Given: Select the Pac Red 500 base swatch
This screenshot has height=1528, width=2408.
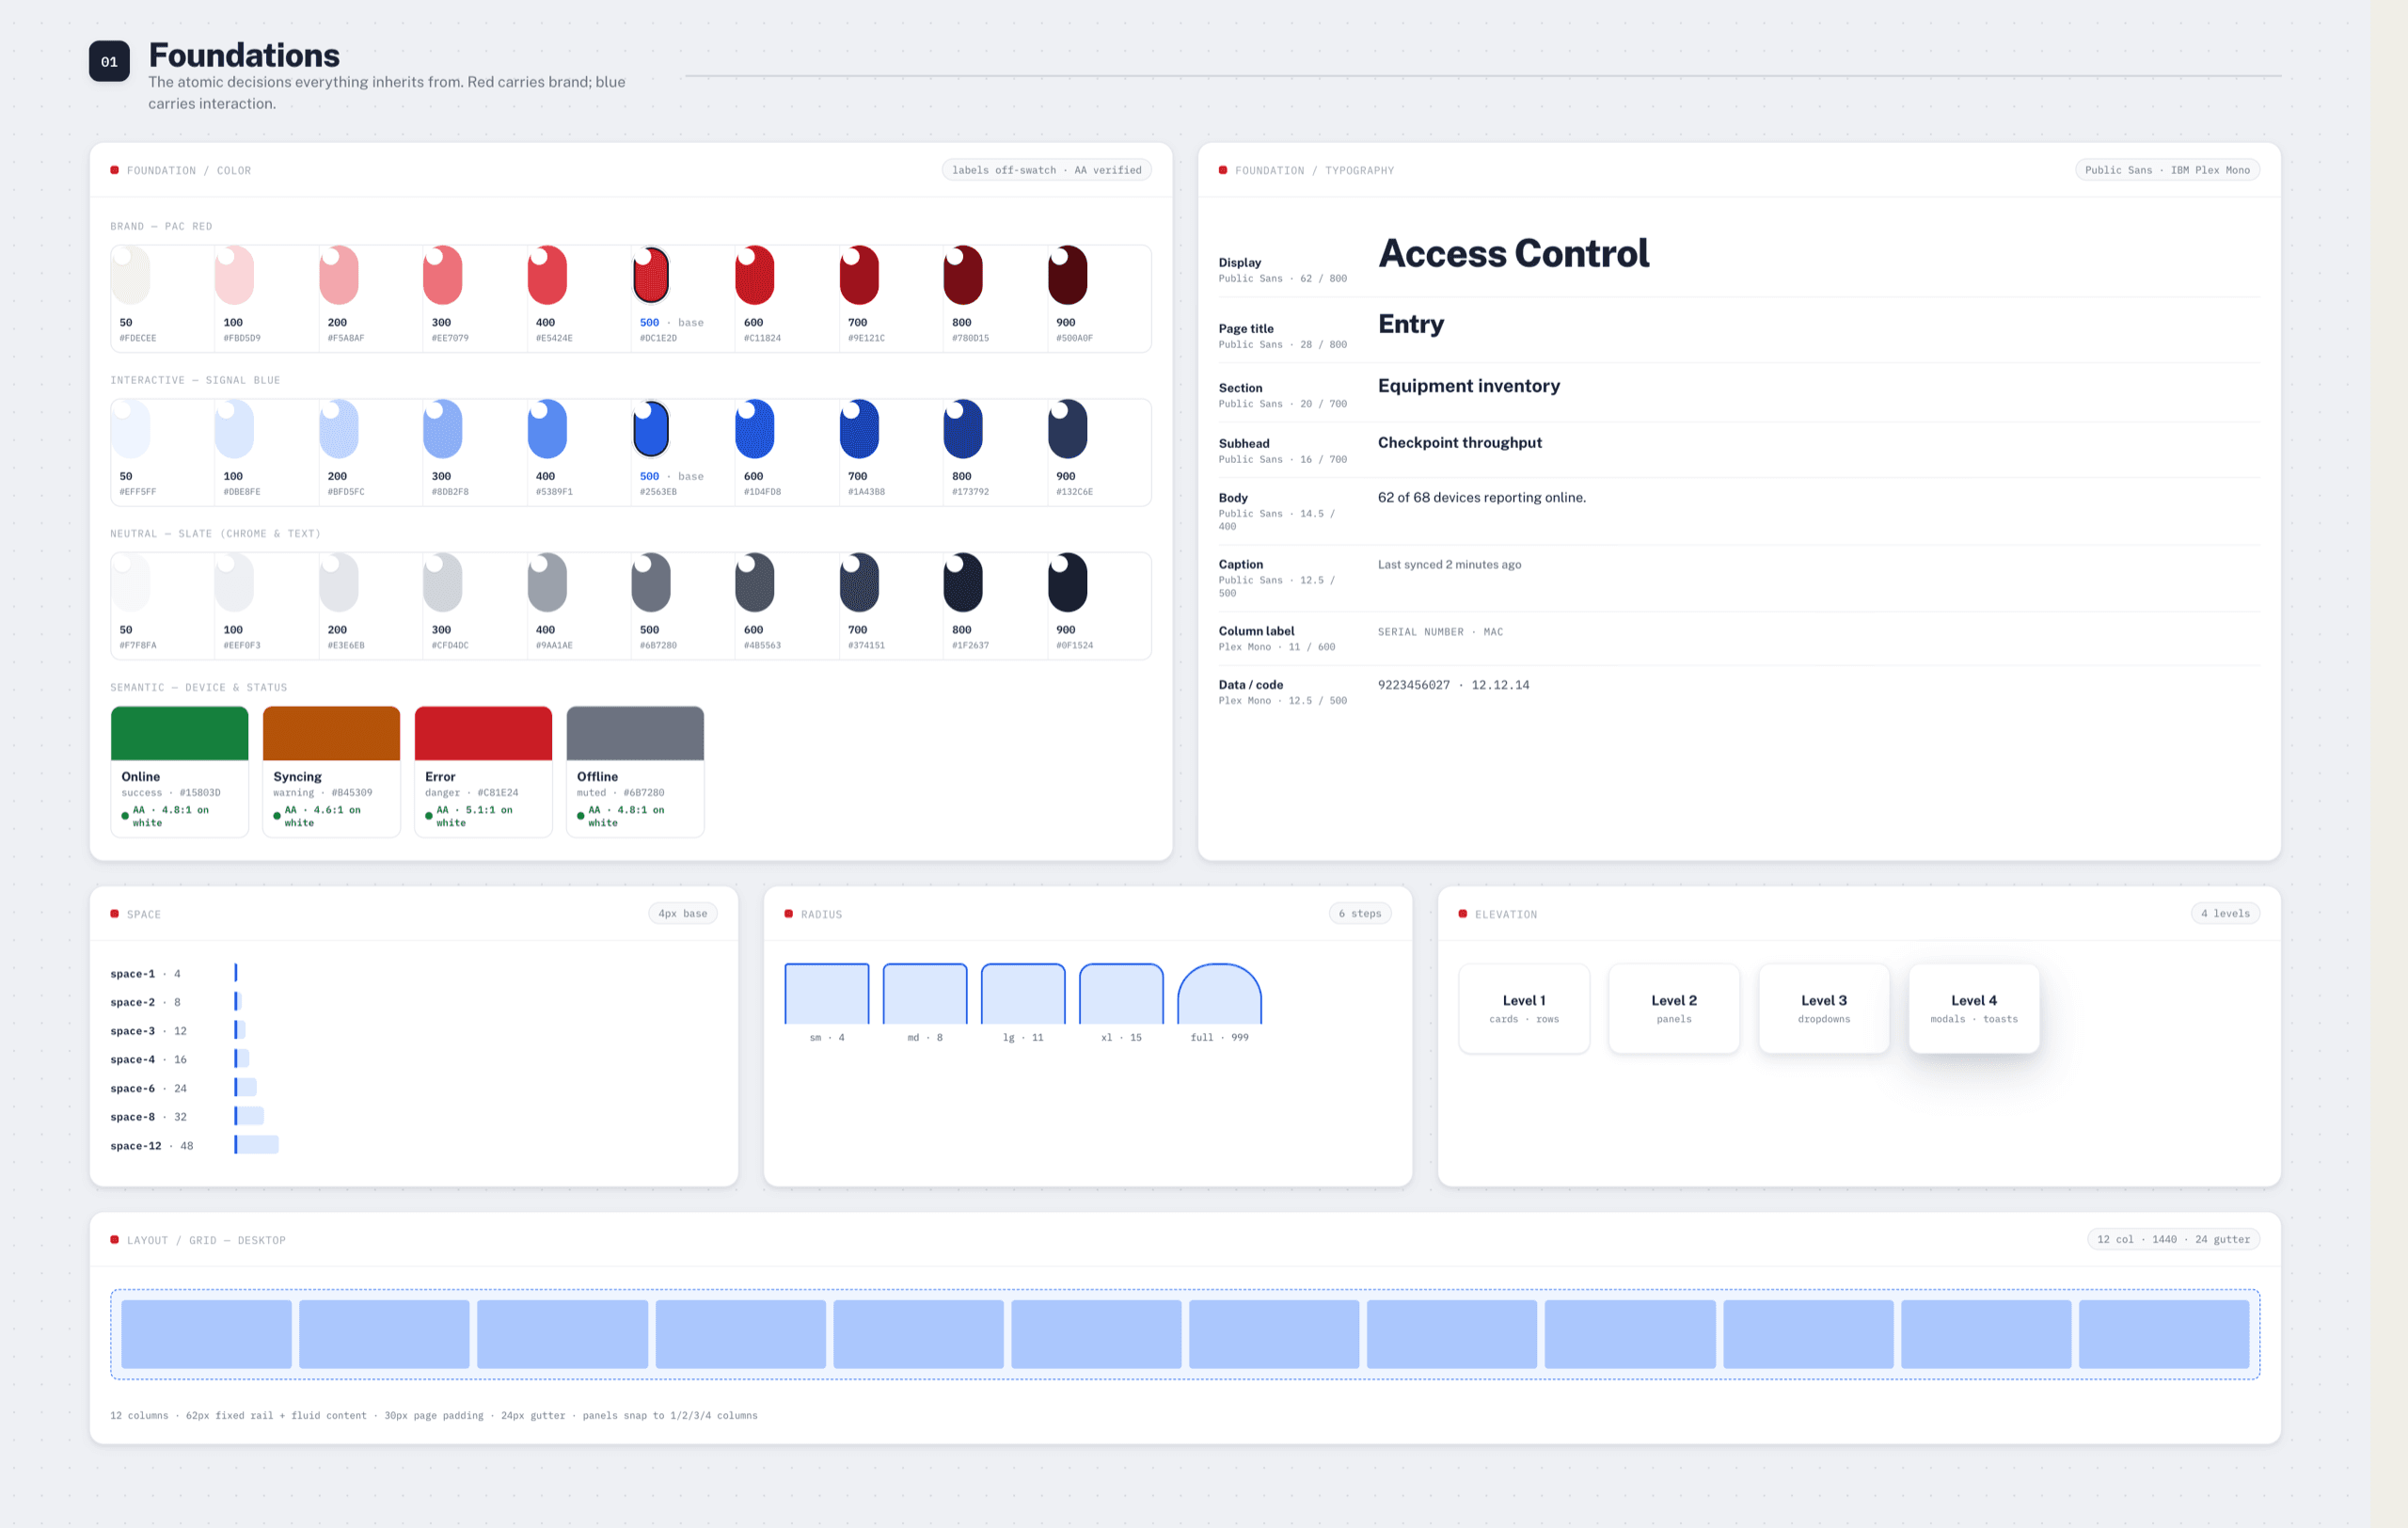Looking at the screenshot, I should pyautogui.click(x=651, y=275).
